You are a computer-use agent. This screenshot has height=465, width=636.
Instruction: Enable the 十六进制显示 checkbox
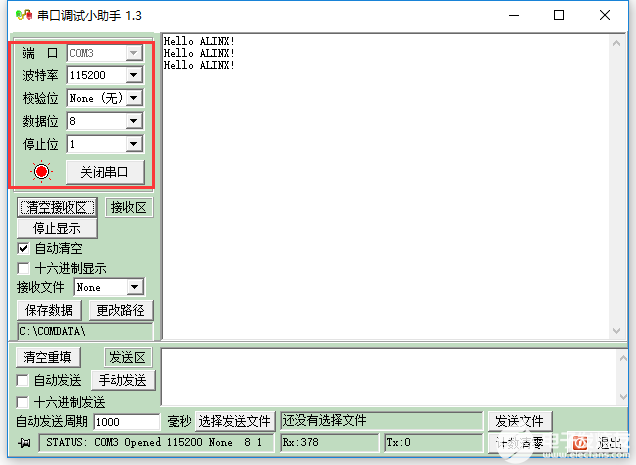coord(24,268)
